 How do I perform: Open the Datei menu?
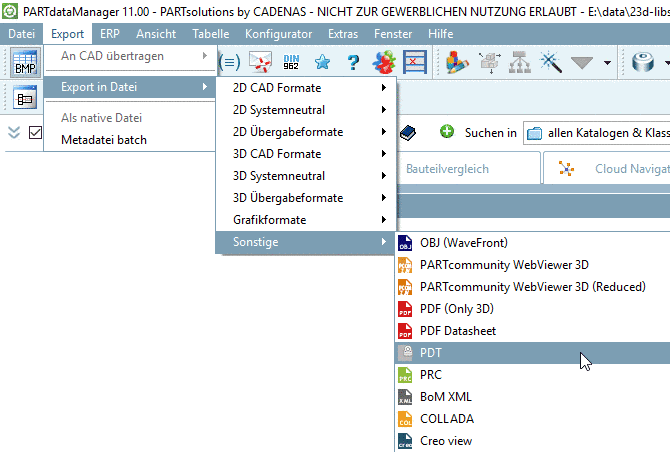coord(21,34)
